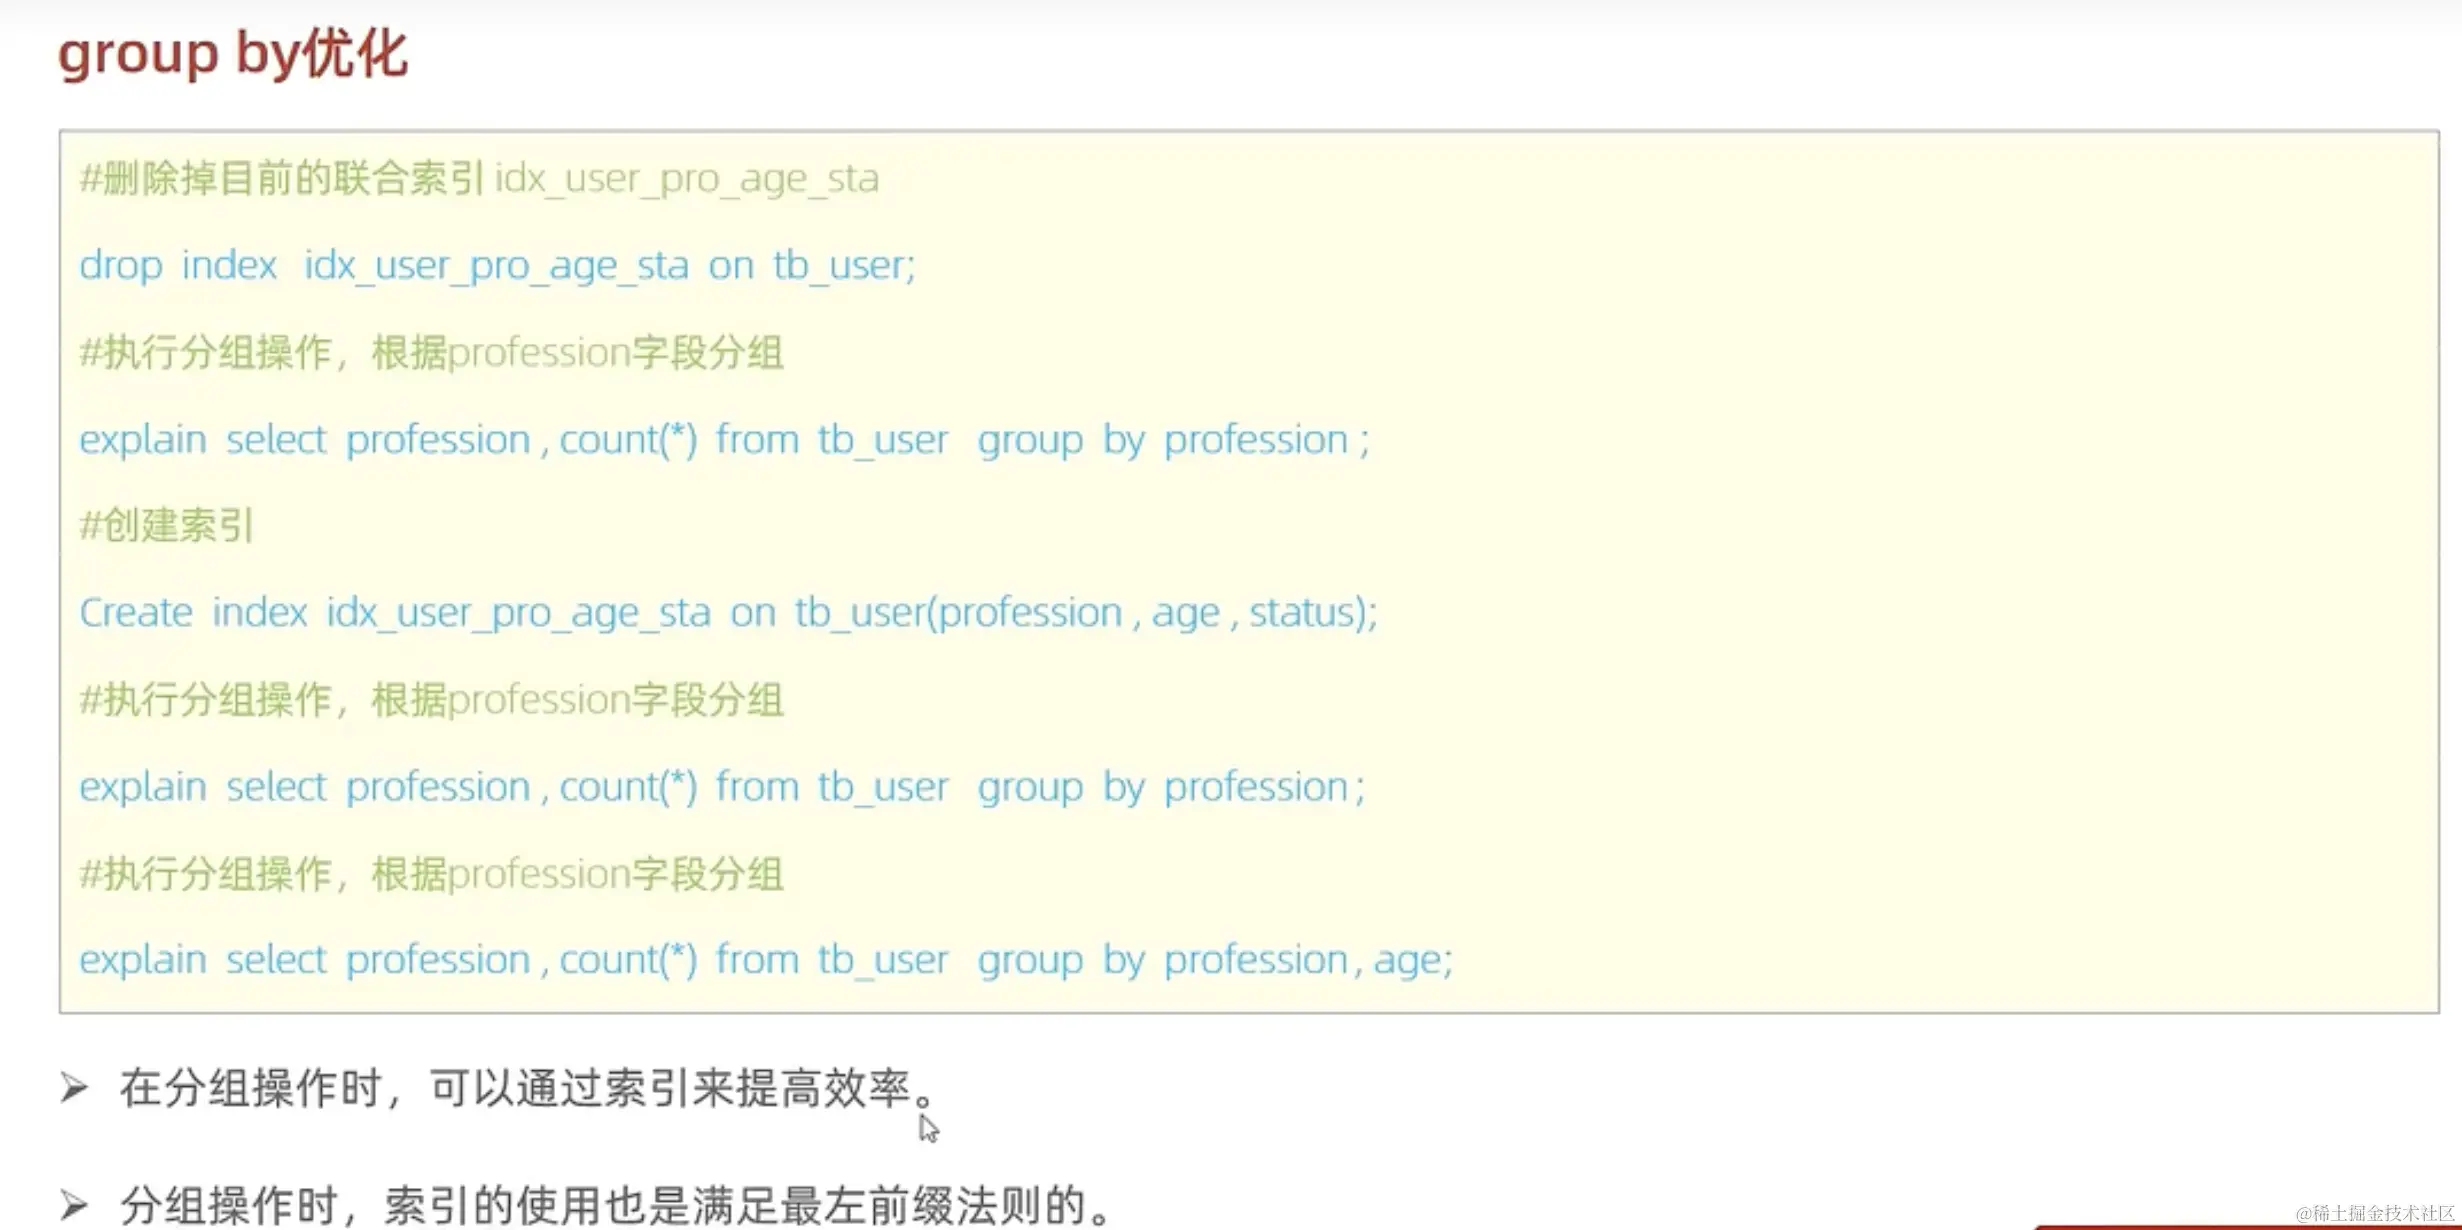This screenshot has width=2462, height=1230.
Task: Click the middle '#执行分组操作' comment line
Action: pyautogui.click(x=431, y=700)
